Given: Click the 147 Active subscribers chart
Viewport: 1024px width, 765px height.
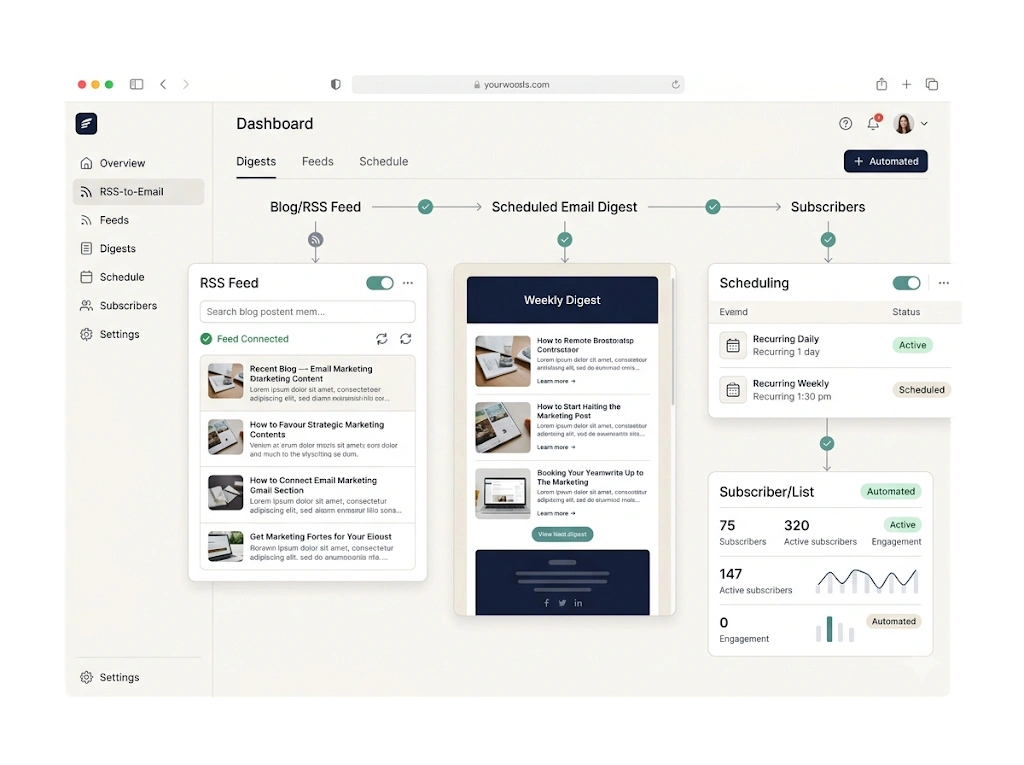Looking at the screenshot, I should pos(867,580).
